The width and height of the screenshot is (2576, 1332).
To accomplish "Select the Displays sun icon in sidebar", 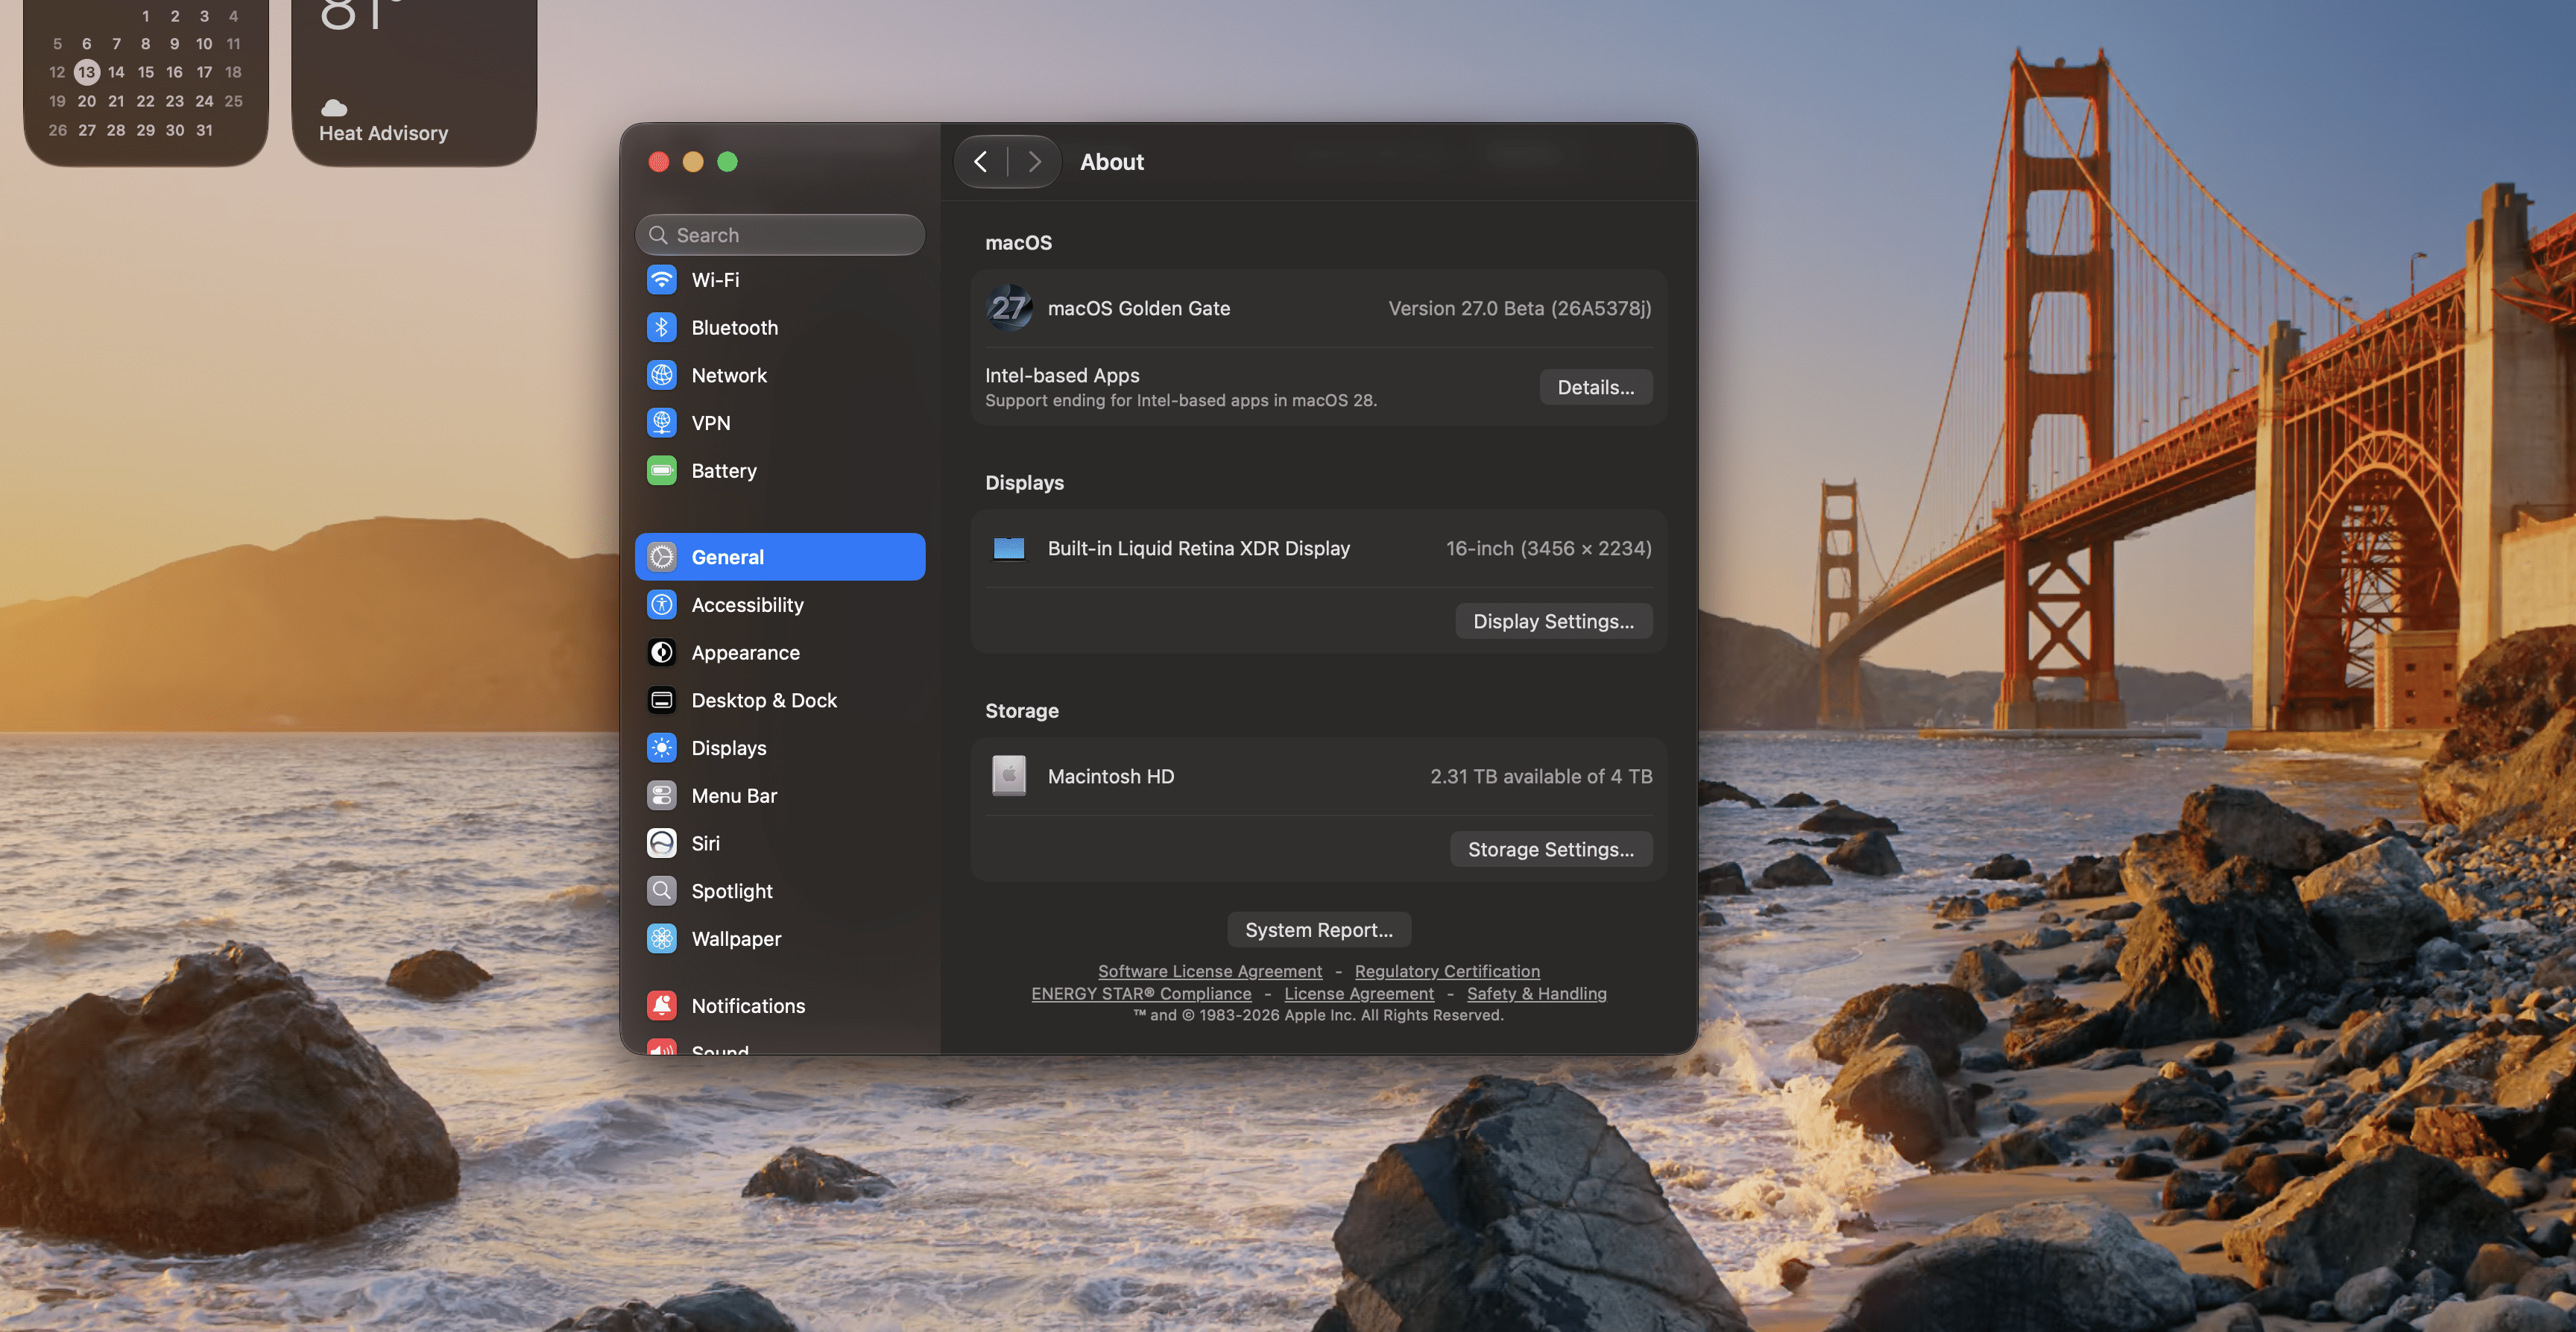I will (661, 747).
